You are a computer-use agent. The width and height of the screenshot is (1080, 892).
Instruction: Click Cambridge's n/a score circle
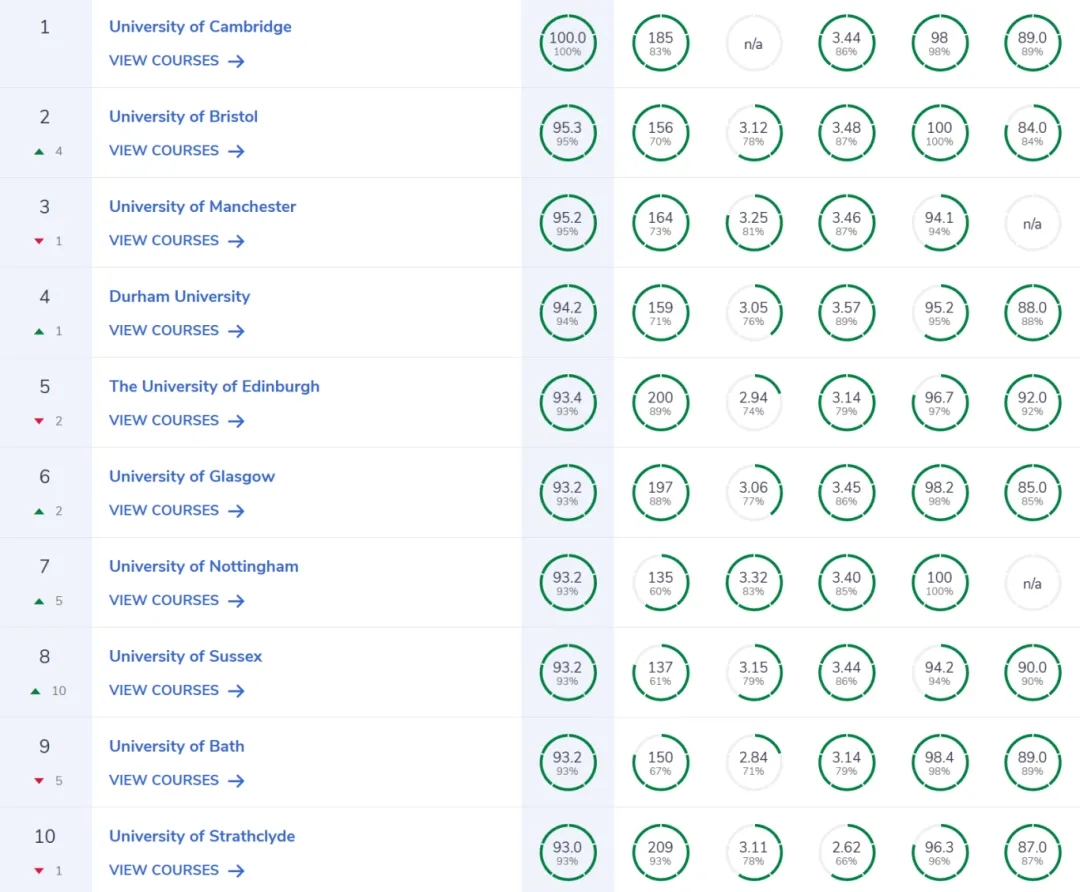(753, 43)
